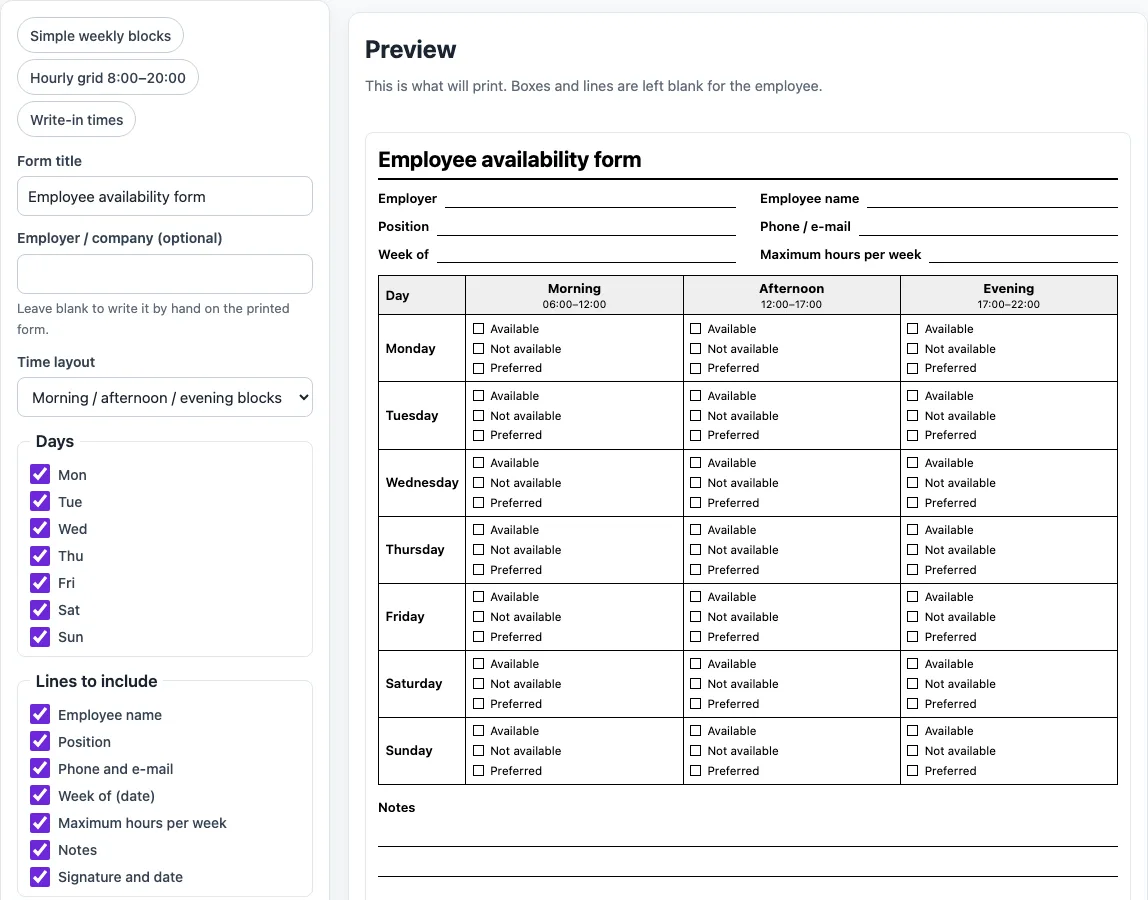Click the Preview heading

(410, 50)
